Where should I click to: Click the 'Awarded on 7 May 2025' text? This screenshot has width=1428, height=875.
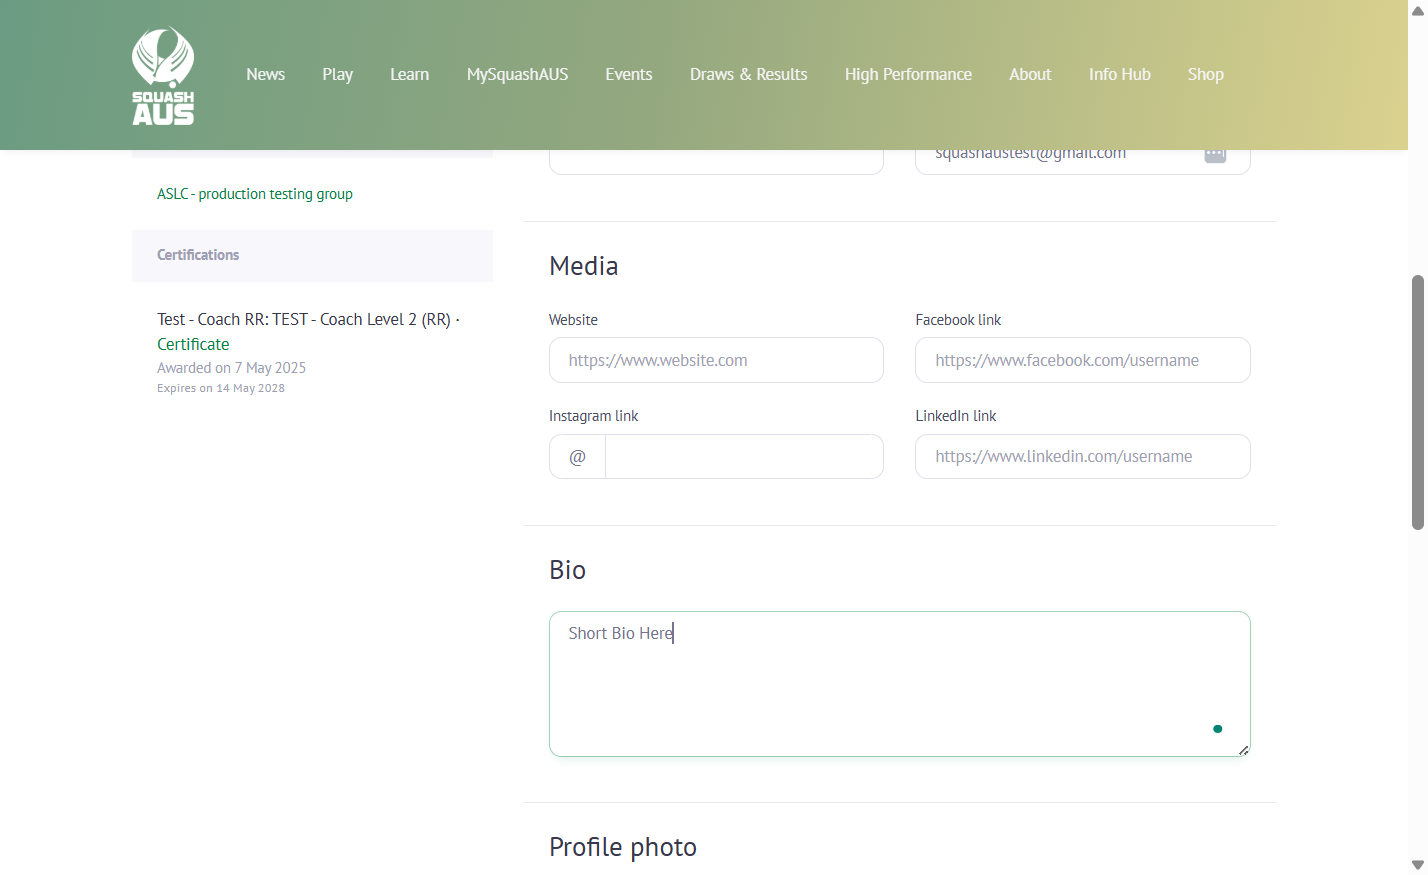click(231, 368)
